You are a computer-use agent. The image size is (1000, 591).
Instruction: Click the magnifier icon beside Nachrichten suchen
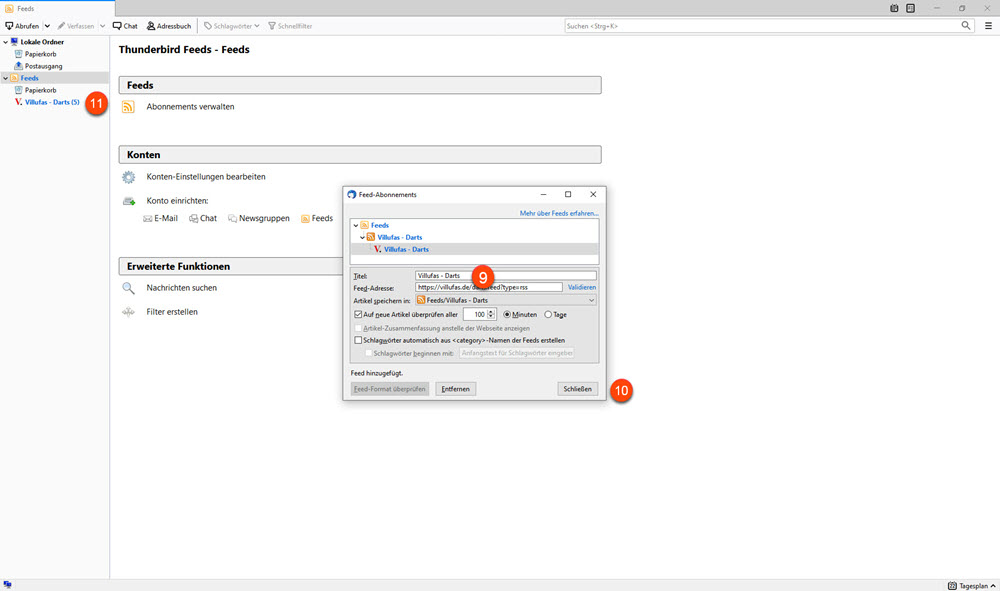point(128,288)
